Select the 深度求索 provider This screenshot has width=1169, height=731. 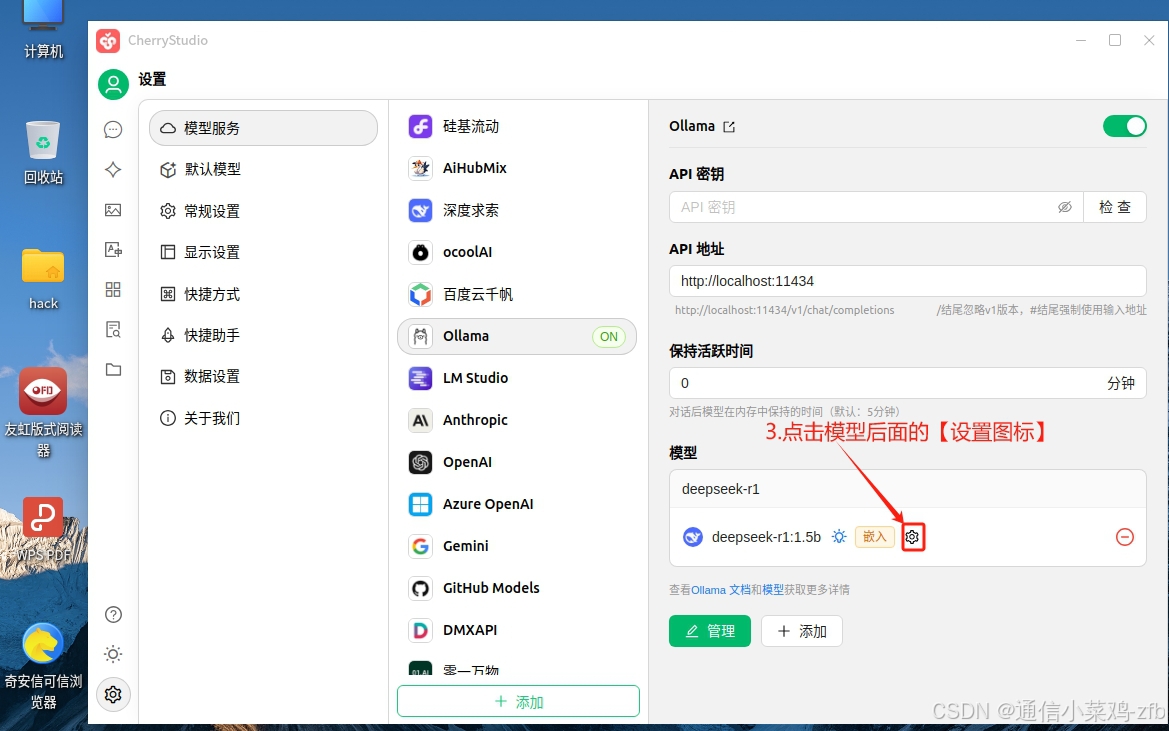point(517,210)
